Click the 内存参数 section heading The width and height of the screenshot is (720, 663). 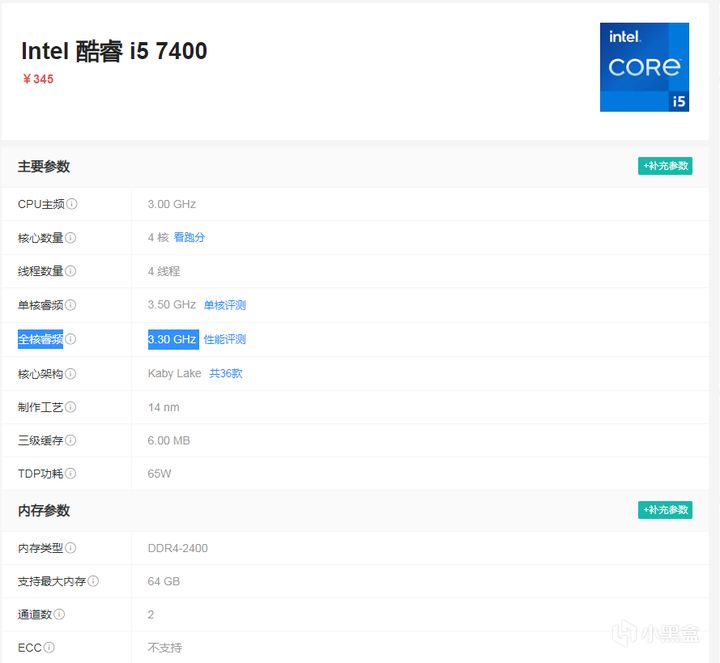[44, 510]
